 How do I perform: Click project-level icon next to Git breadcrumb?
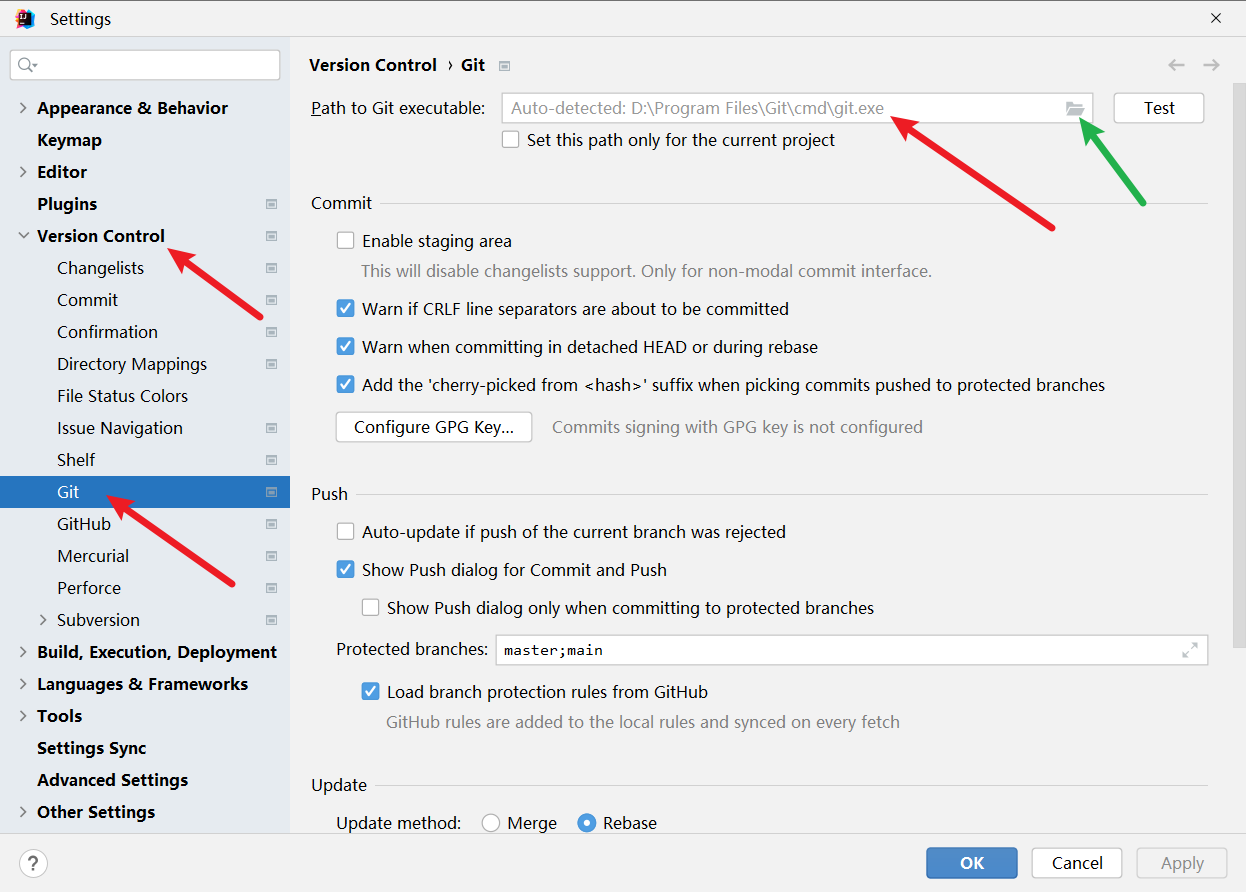[x=505, y=66]
